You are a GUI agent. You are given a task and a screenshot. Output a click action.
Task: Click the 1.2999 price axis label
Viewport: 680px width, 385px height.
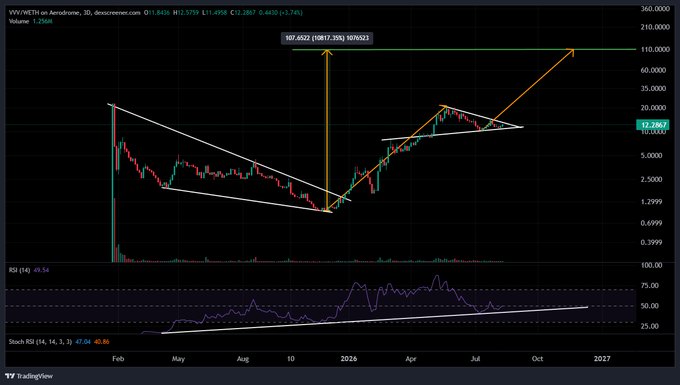click(x=651, y=202)
